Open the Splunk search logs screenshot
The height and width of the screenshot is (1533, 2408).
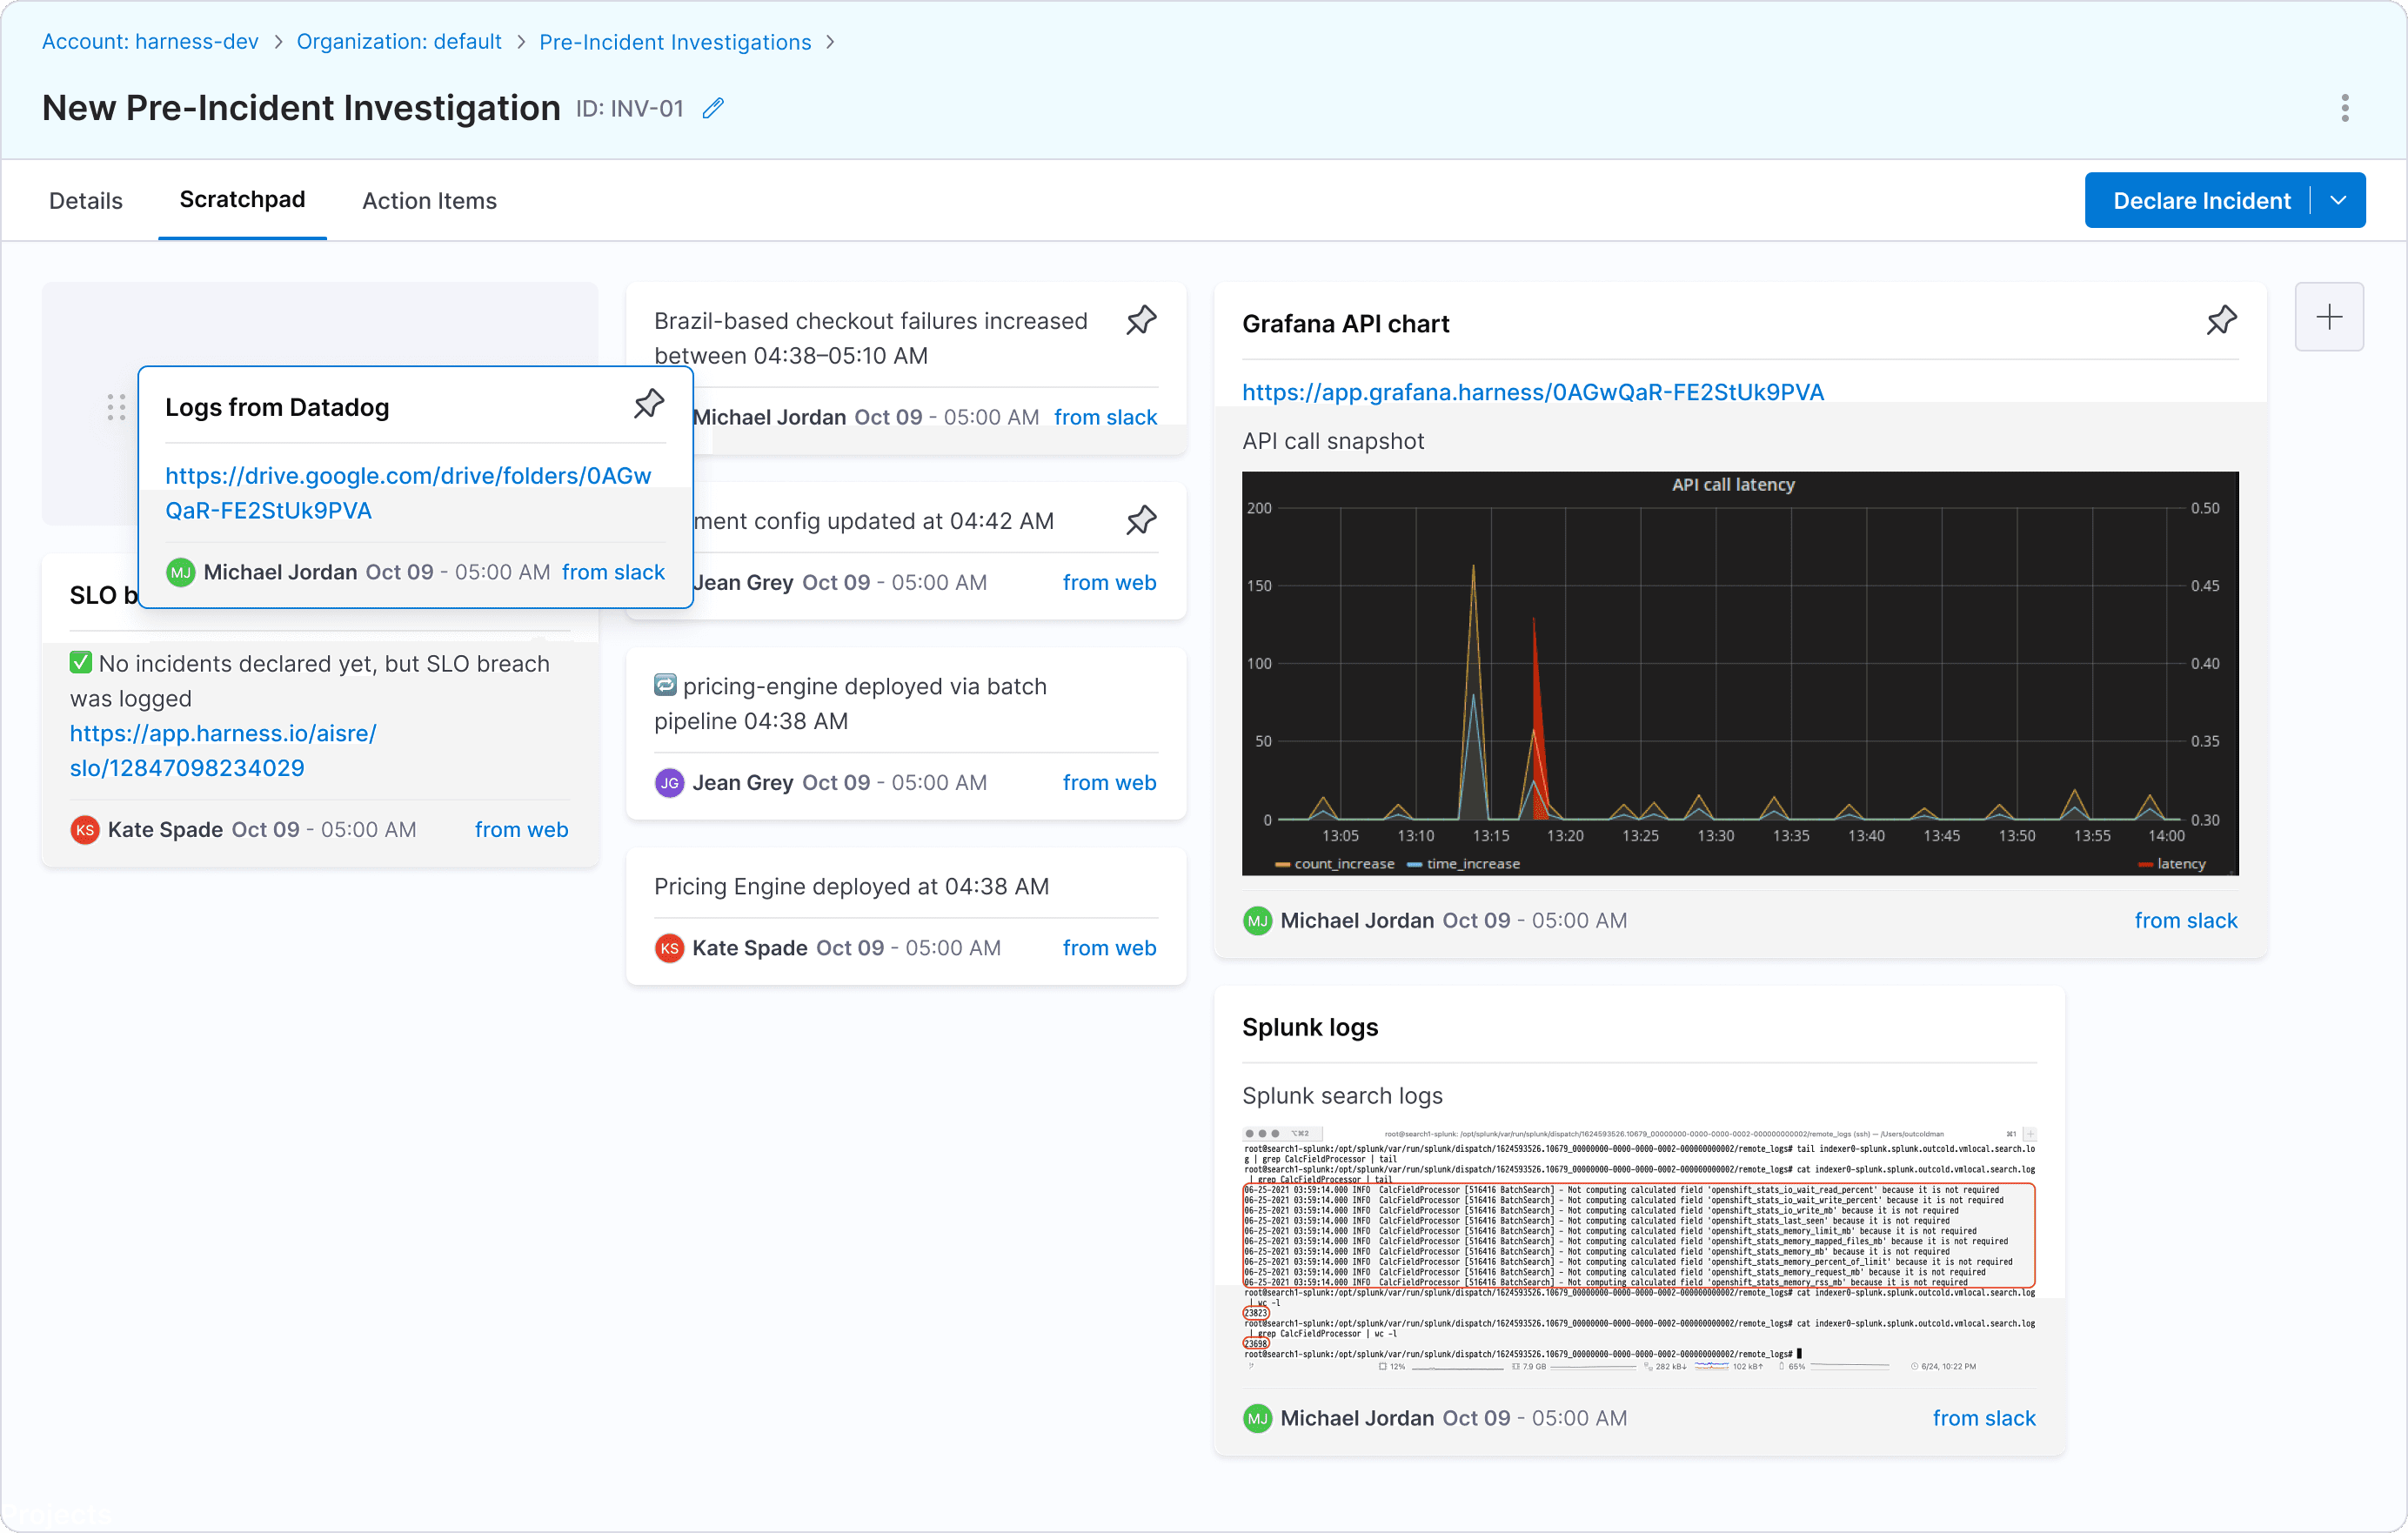tap(1638, 1249)
